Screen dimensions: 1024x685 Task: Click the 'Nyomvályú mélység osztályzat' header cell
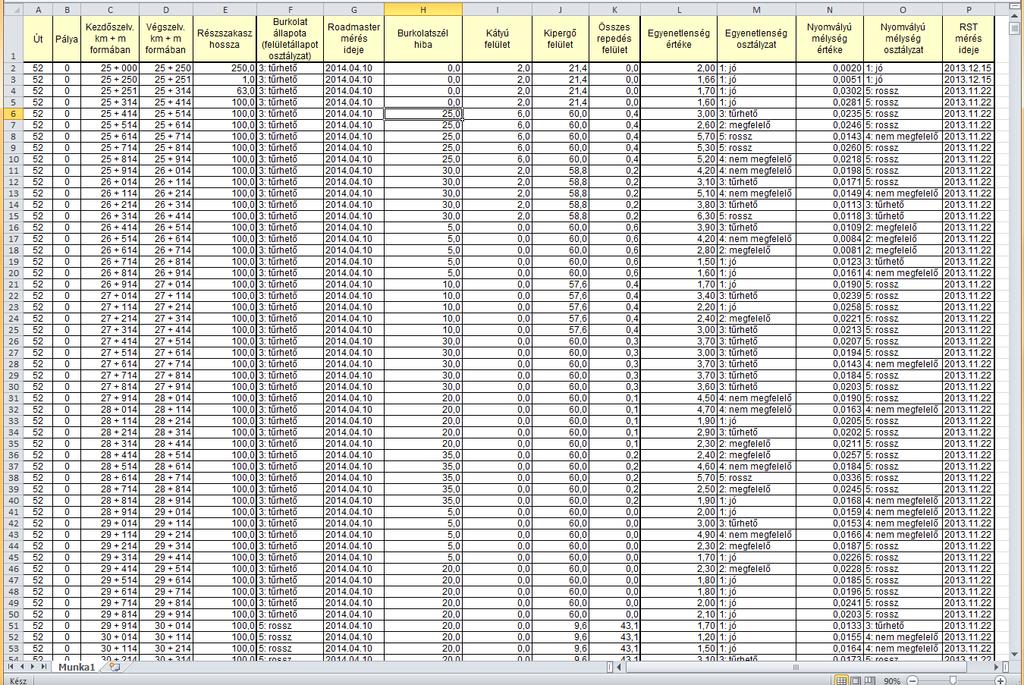(x=903, y=39)
